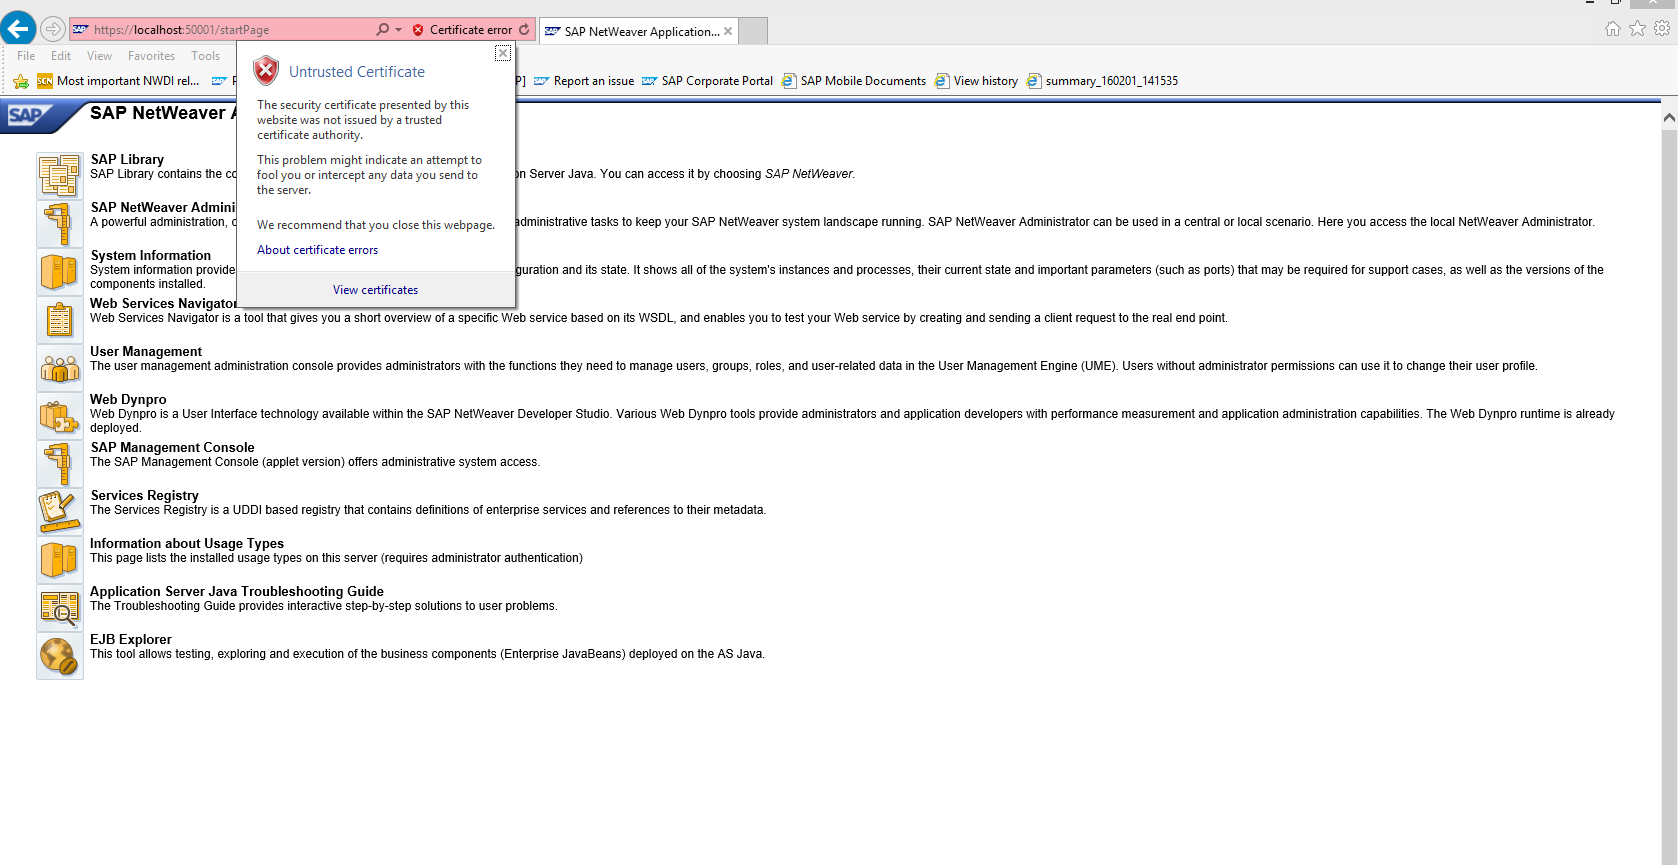Click the SAP favicon in the address bar
This screenshot has height=865, width=1678.
tap(80, 30)
